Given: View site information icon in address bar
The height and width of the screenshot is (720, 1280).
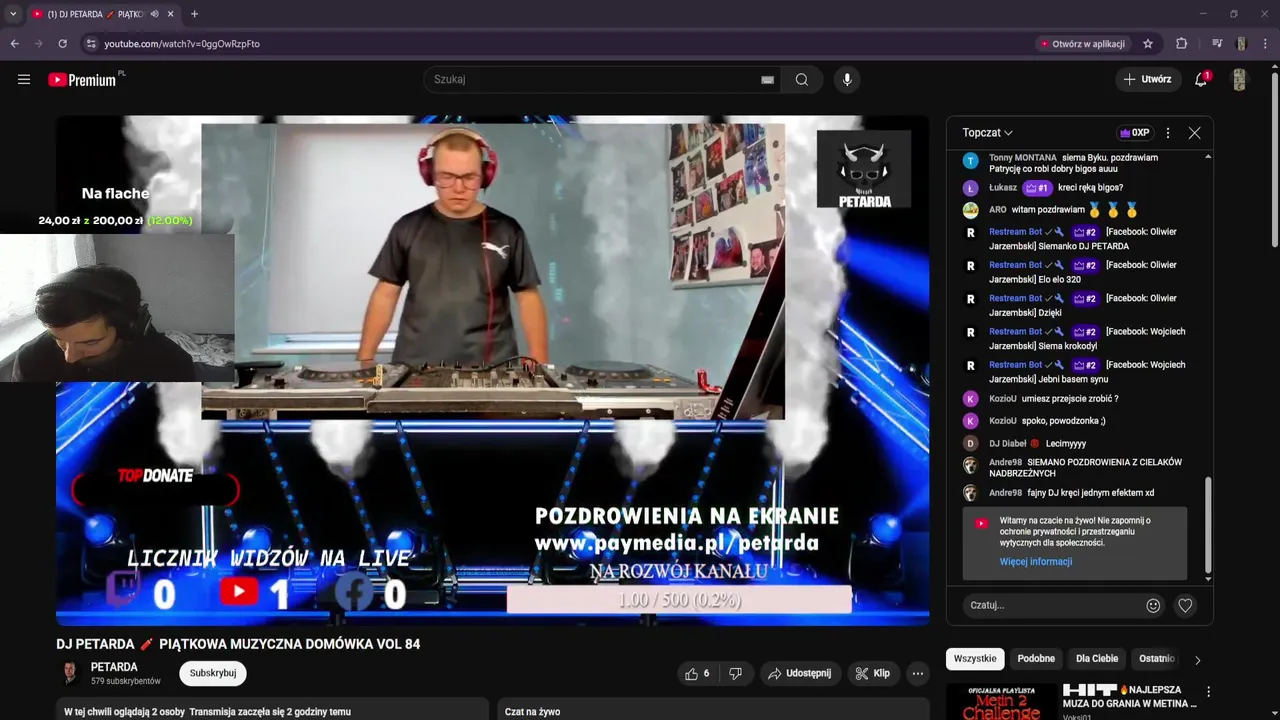Looking at the screenshot, I should pos(90,44).
